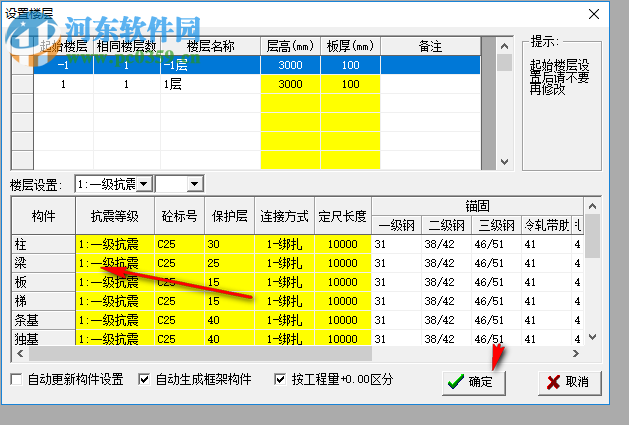The width and height of the screenshot is (629, 425).
Task: Toggle 按工程量+0.00区分 checkbox
Action: pos(280,379)
